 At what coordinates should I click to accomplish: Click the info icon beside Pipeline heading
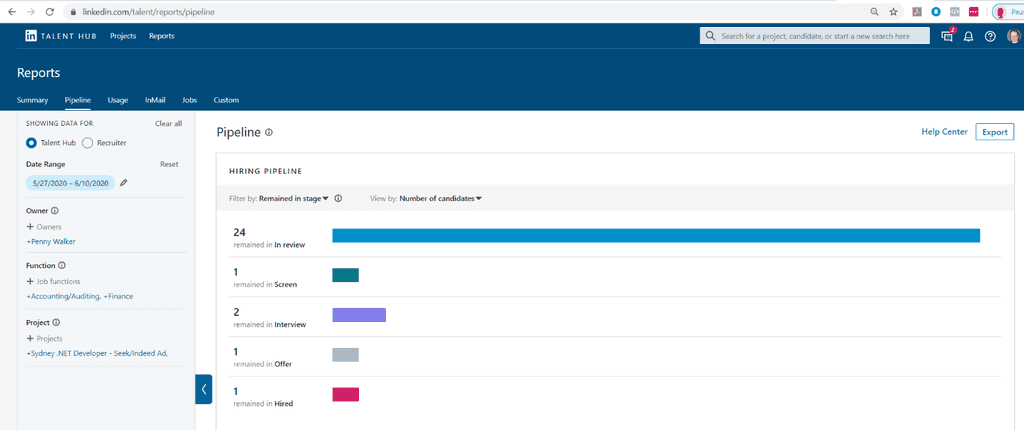tap(269, 132)
